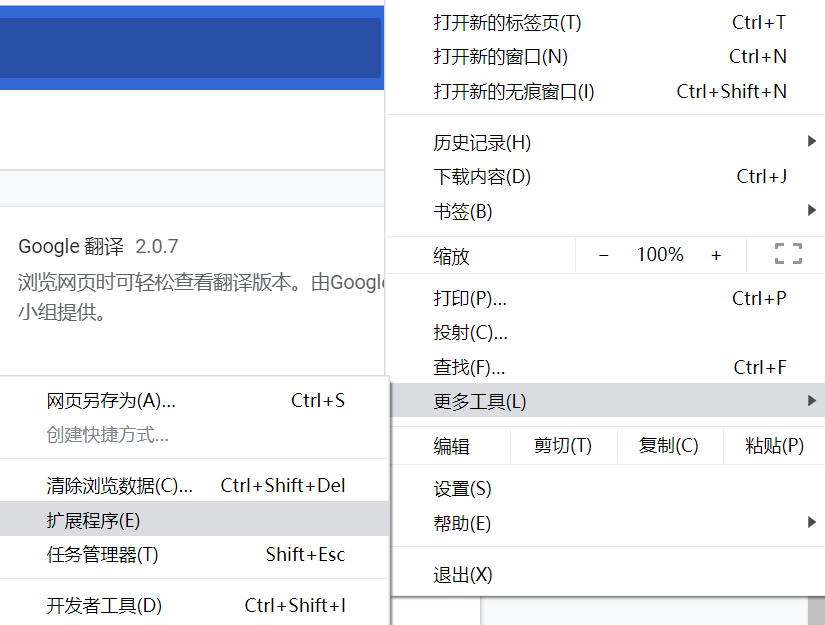The width and height of the screenshot is (825, 625).
Task: Select 扩展程序(E) in the submenu
Action: click(94, 520)
